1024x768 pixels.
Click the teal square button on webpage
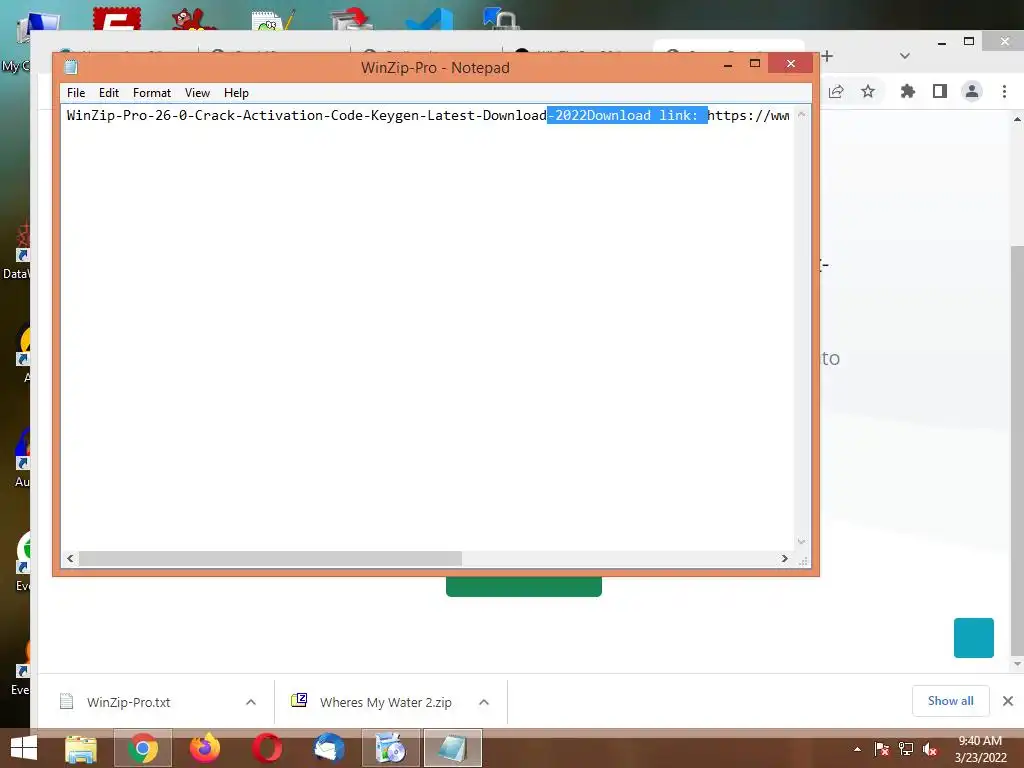[x=974, y=638]
